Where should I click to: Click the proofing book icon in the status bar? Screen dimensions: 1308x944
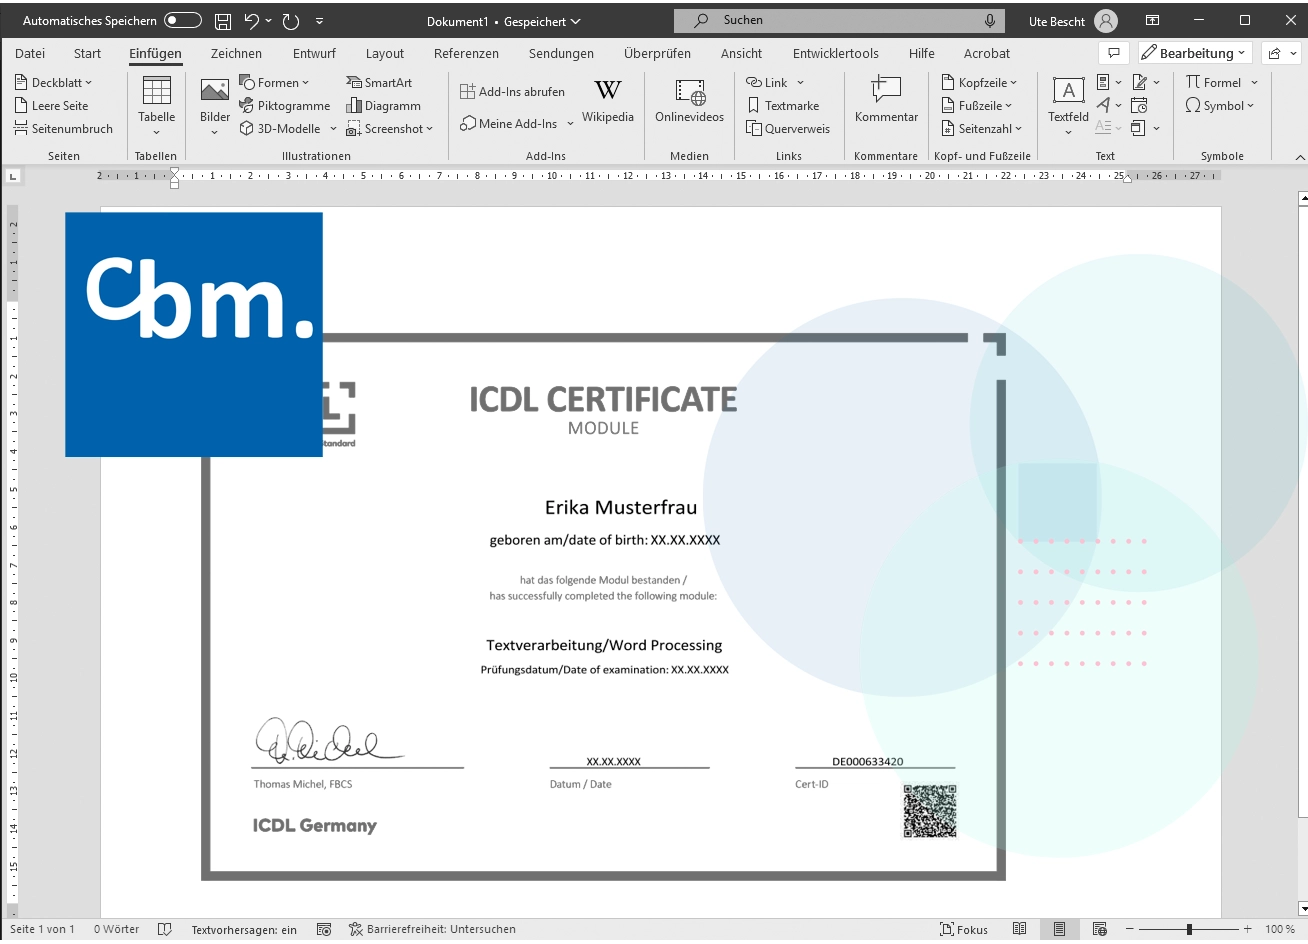click(165, 929)
